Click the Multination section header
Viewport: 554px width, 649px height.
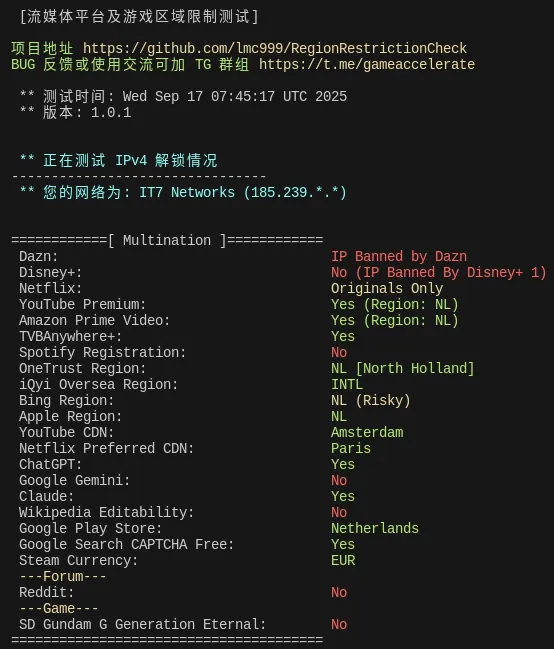[167, 240]
